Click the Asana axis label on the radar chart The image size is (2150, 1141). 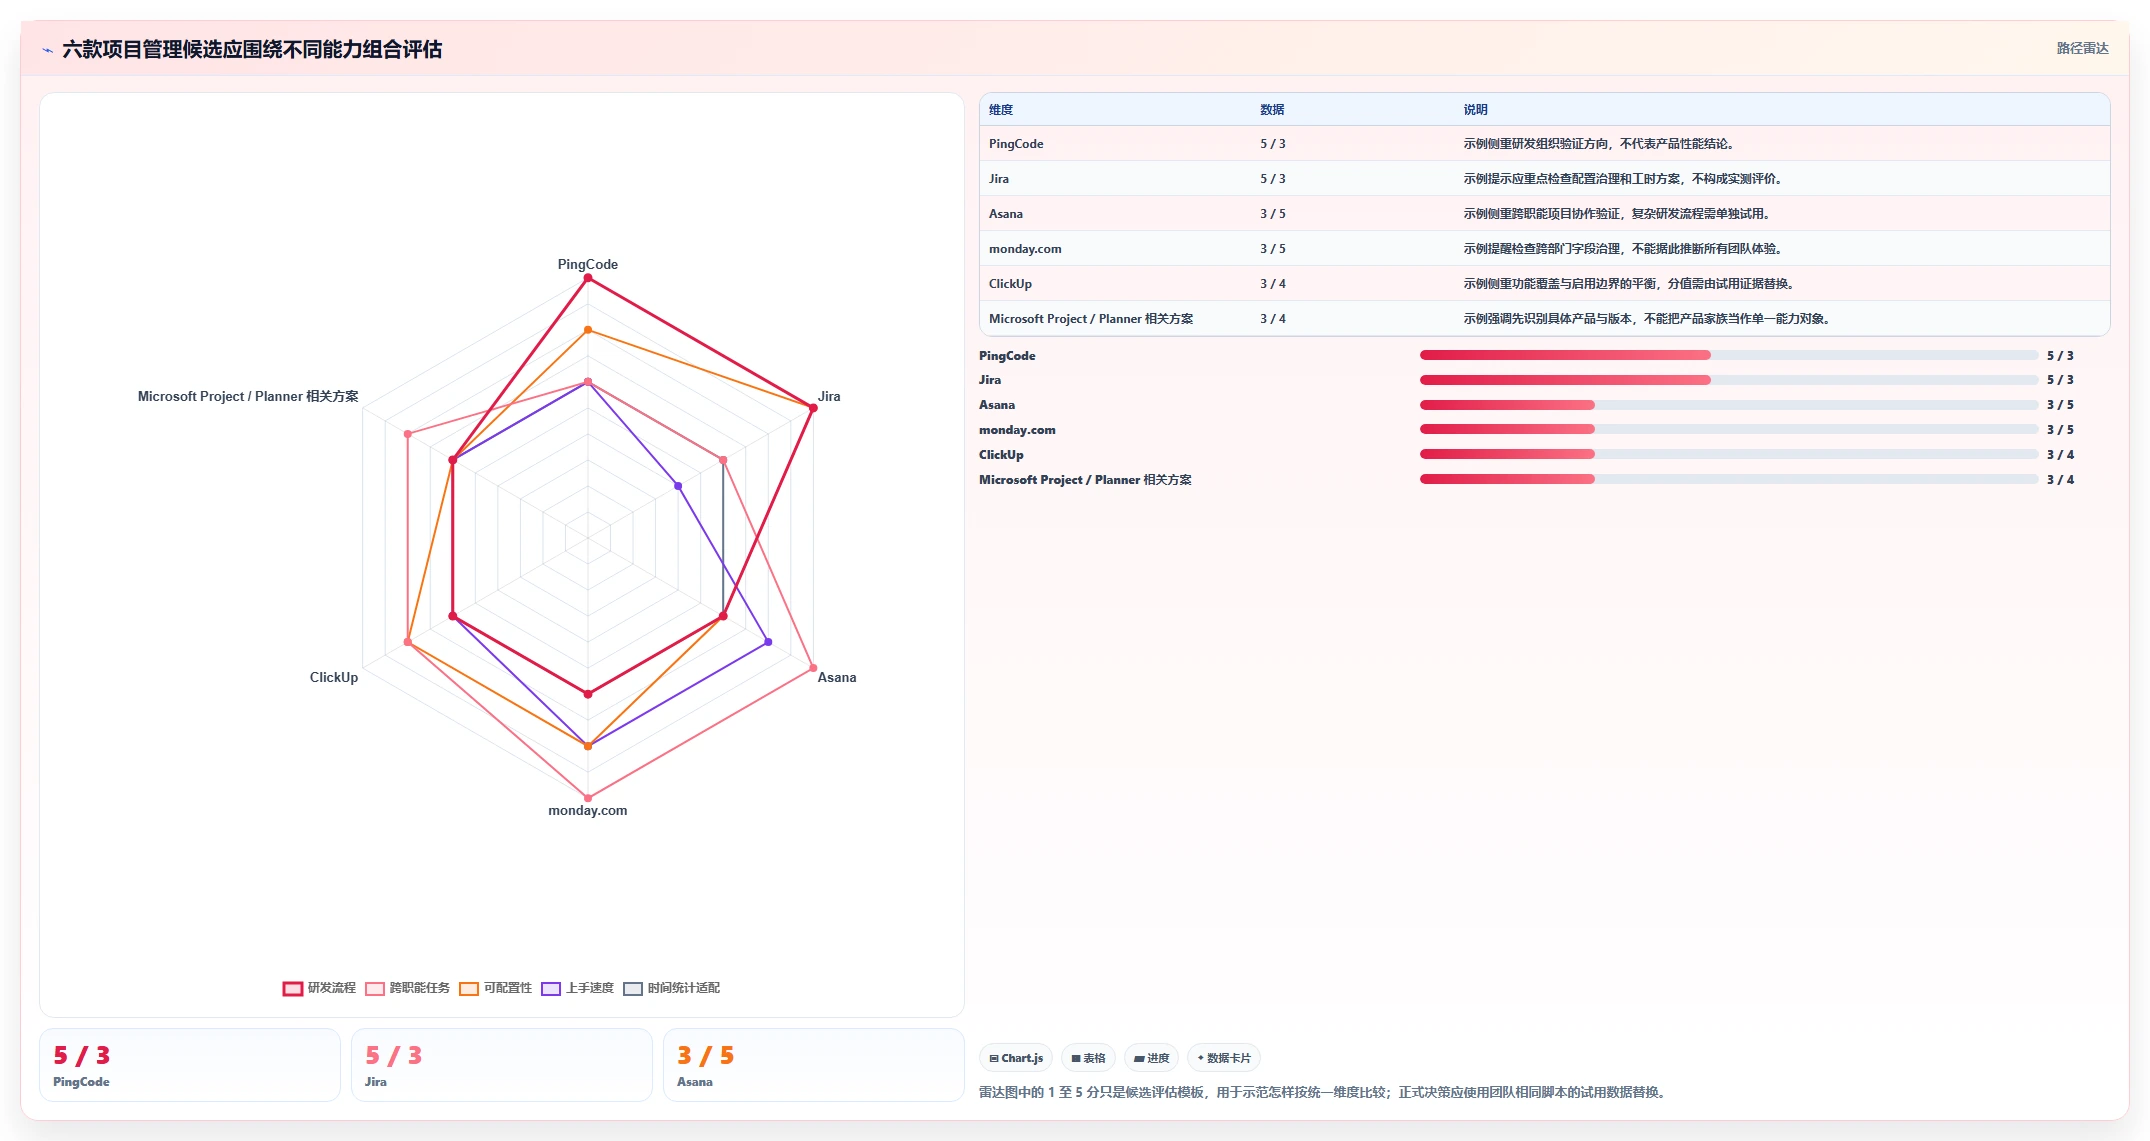(837, 678)
